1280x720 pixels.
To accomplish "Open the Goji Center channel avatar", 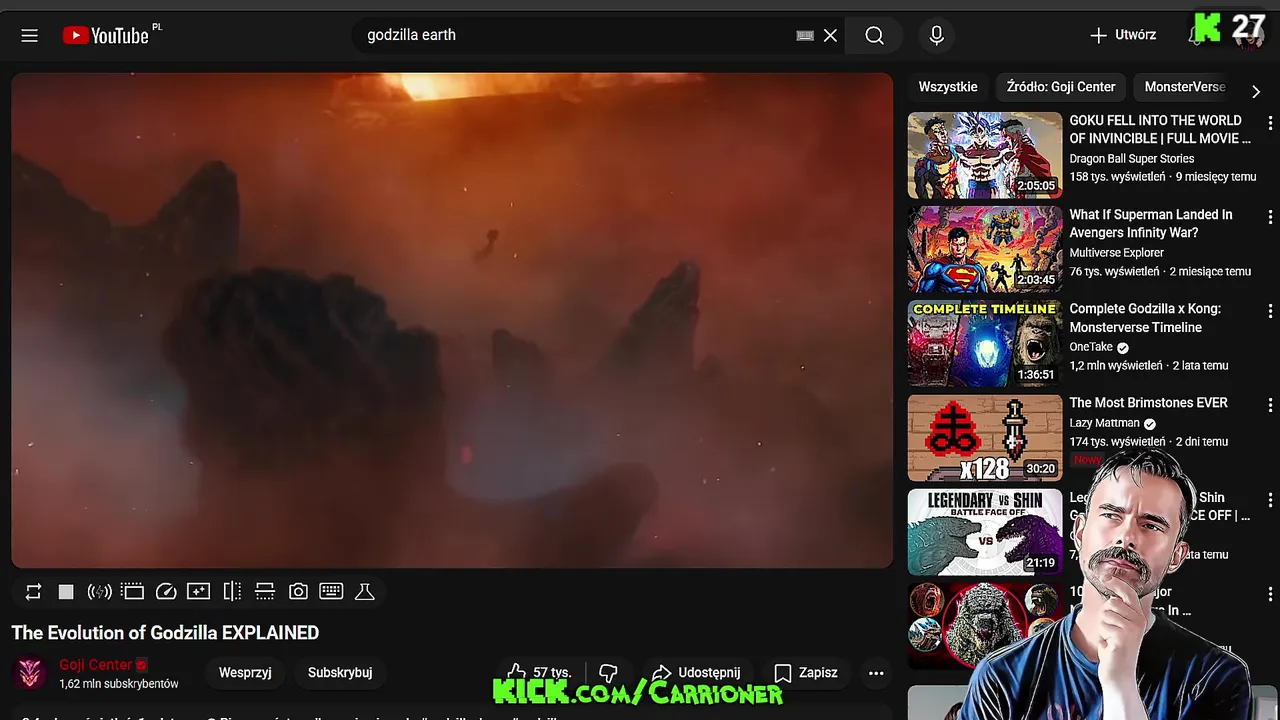I will pyautogui.click(x=31, y=673).
